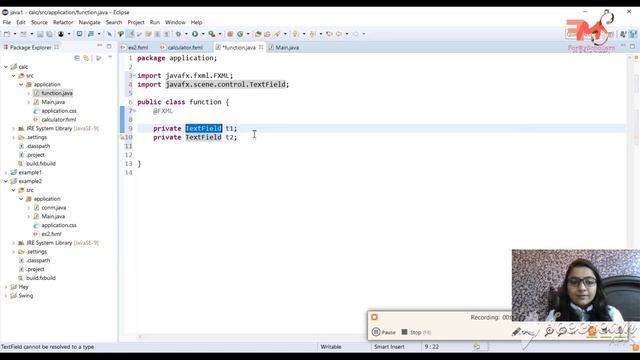Open the Source menu
Image resolution: width=640 pixels, height=360 pixels.
(39, 22)
